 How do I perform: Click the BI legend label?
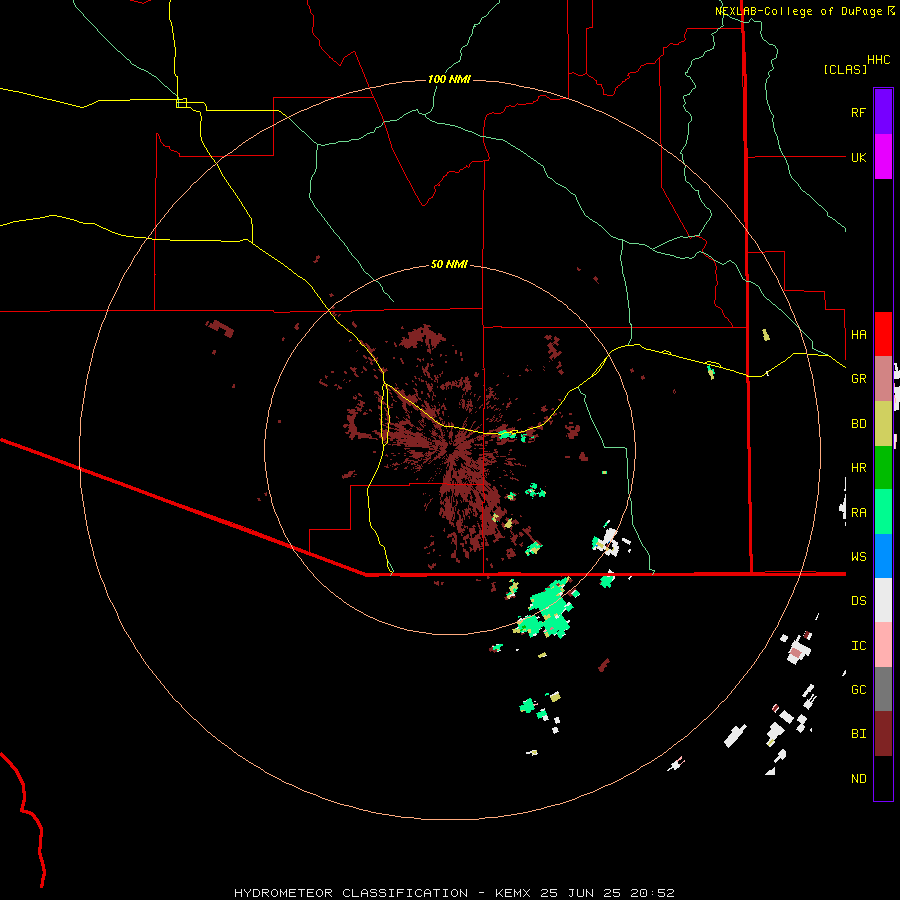(858, 734)
